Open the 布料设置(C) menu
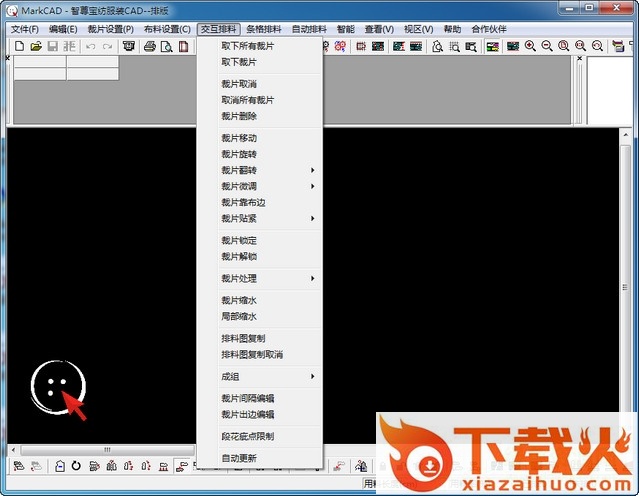Screen dimensions: 639x496 coord(167,29)
